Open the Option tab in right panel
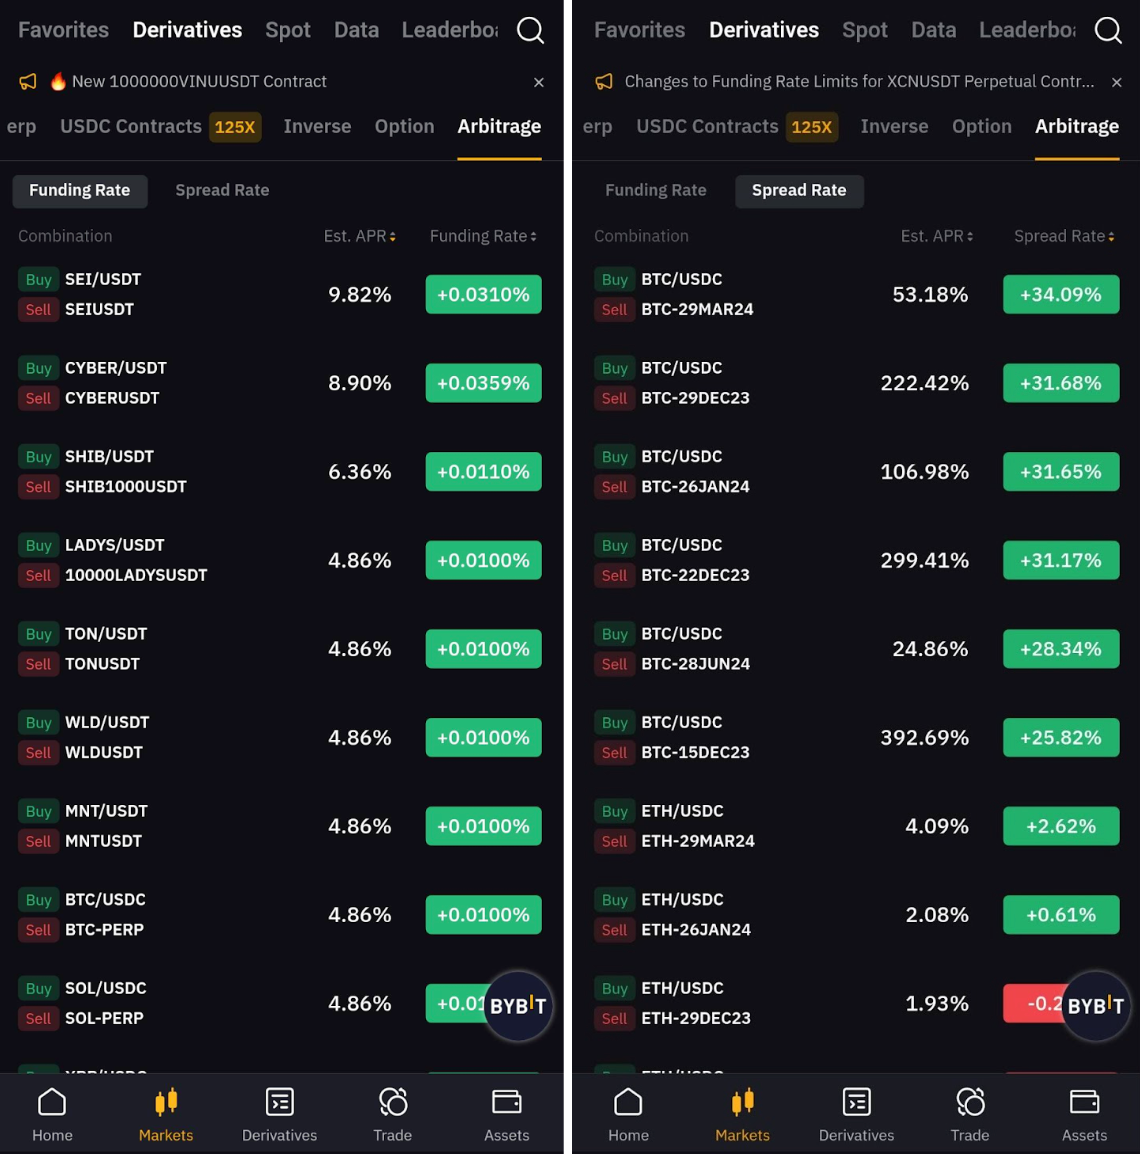Viewport: 1140px width, 1154px height. click(x=981, y=126)
